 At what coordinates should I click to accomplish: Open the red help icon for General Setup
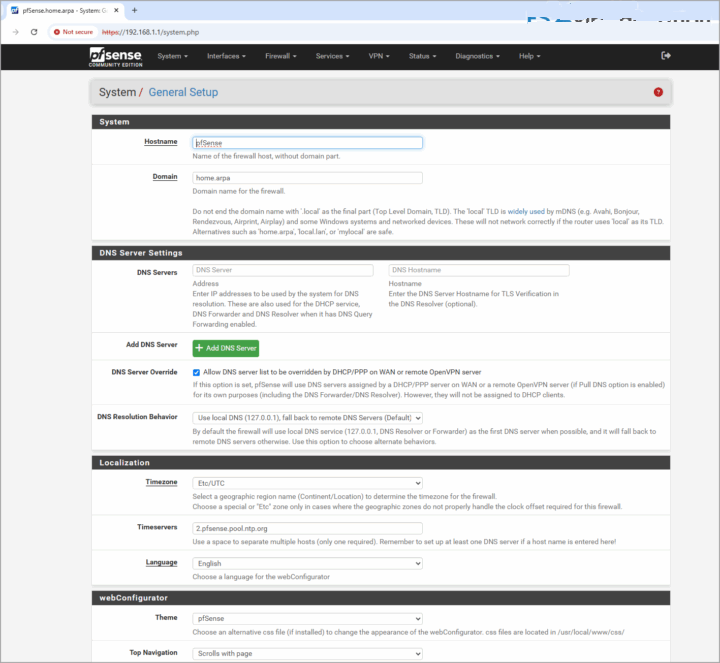(658, 92)
